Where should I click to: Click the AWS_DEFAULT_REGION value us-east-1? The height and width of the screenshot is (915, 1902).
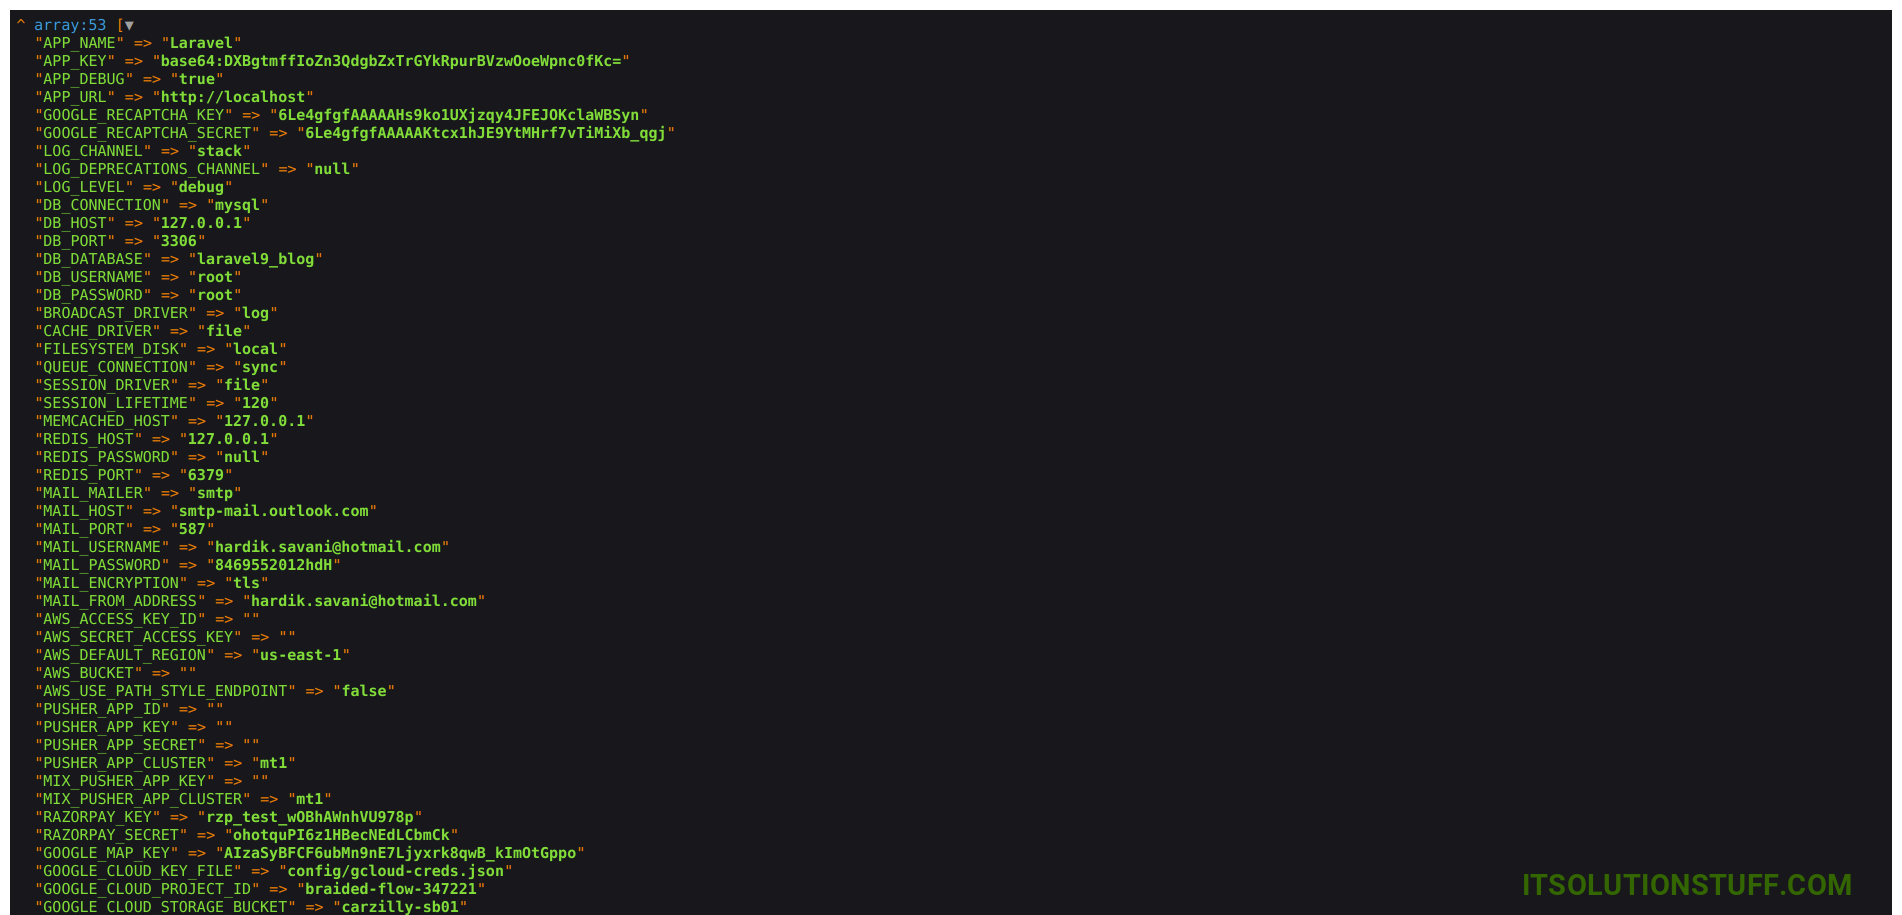pos(300,655)
